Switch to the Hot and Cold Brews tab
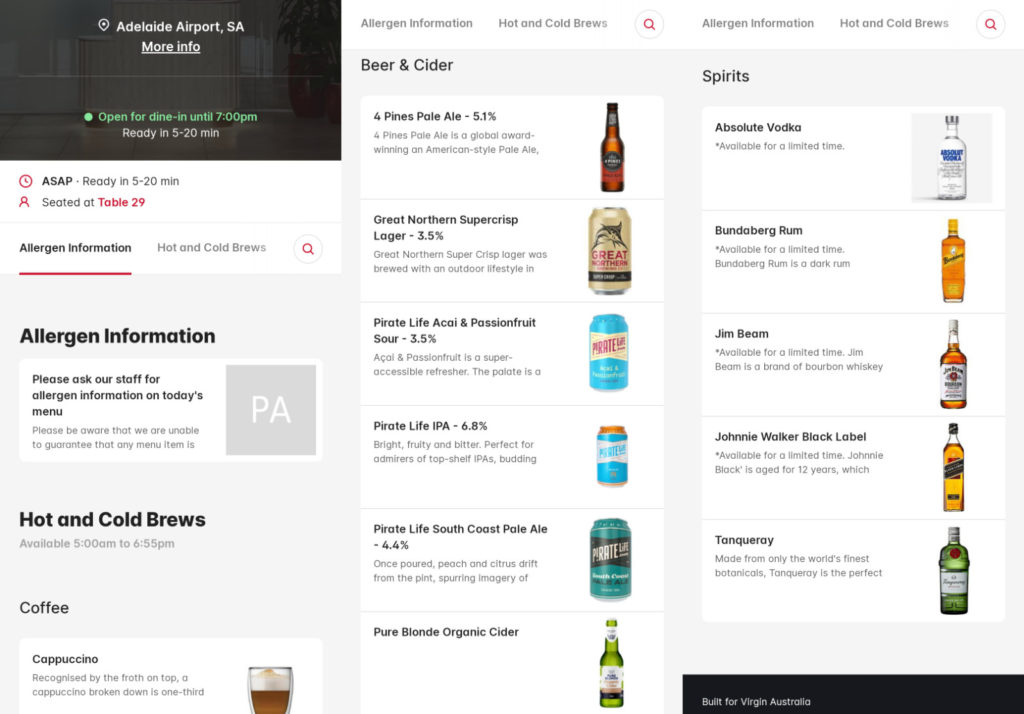Screen dimensions: 1024x714 tap(211, 247)
